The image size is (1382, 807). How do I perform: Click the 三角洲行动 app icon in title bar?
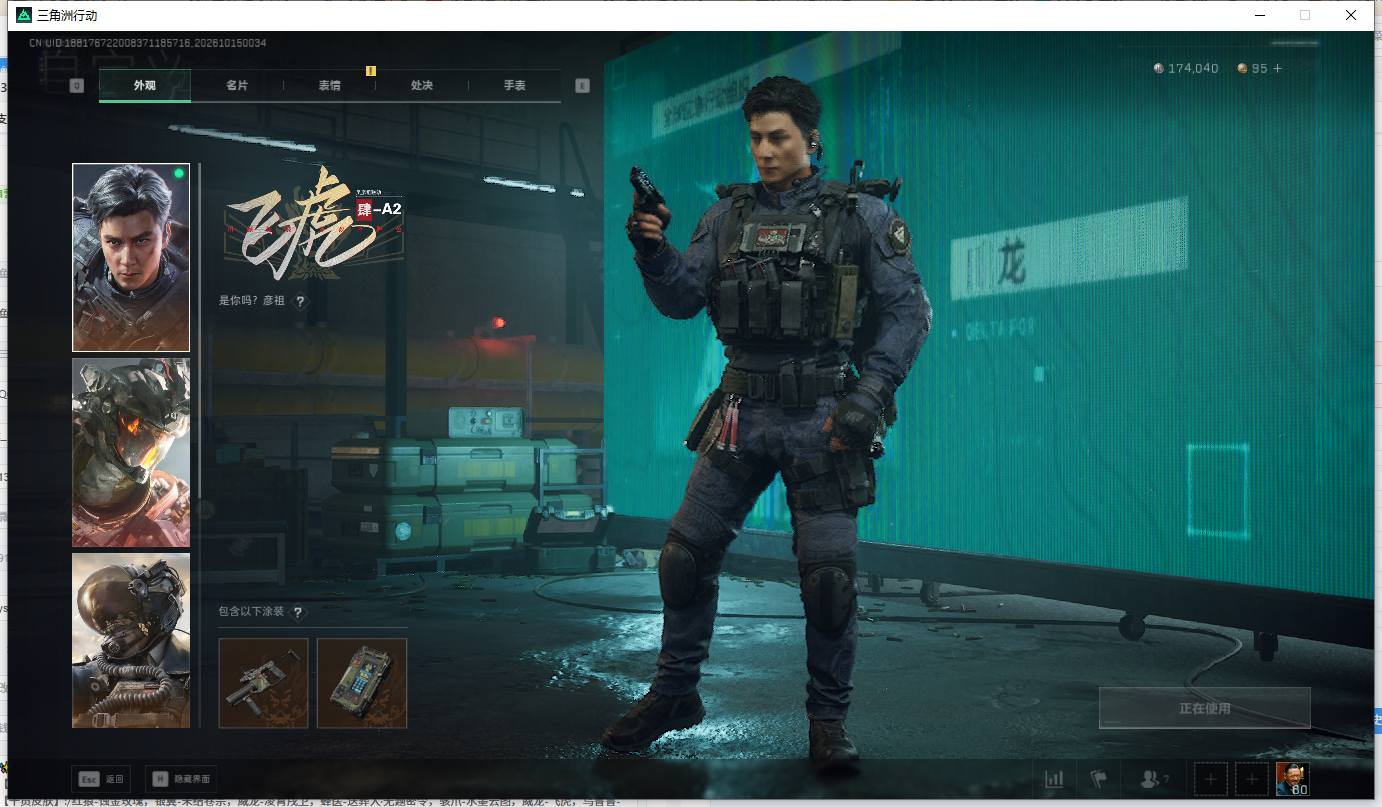(23, 15)
